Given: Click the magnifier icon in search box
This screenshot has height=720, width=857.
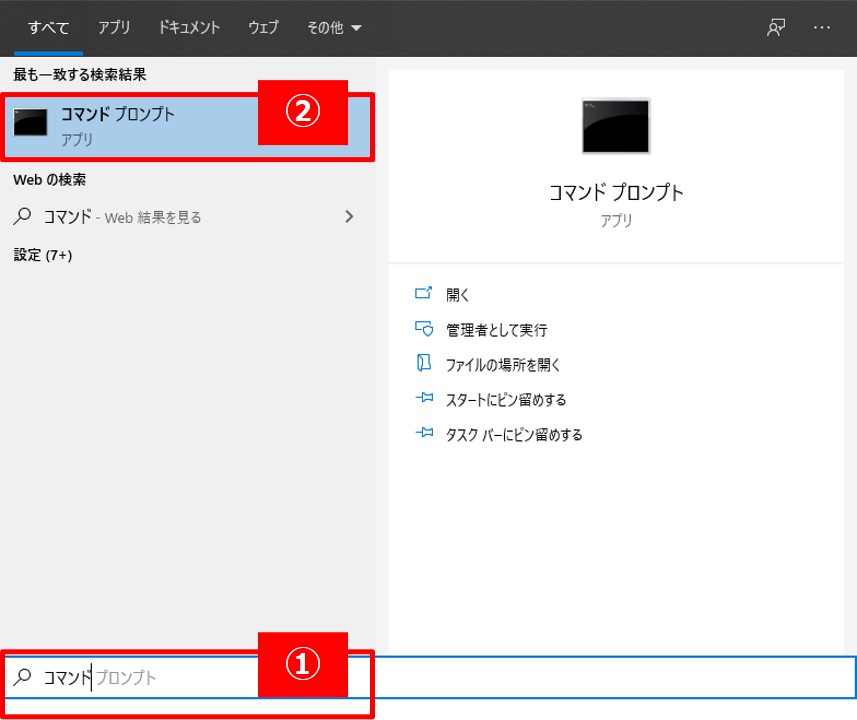Looking at the screenshot, I should click(22, 677).
